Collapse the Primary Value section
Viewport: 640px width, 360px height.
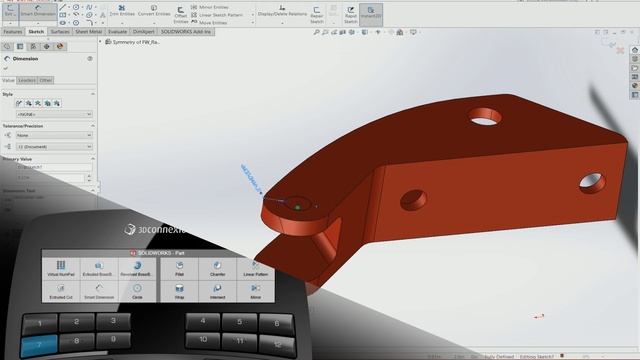pyautogui.click(x=93, y=159)
